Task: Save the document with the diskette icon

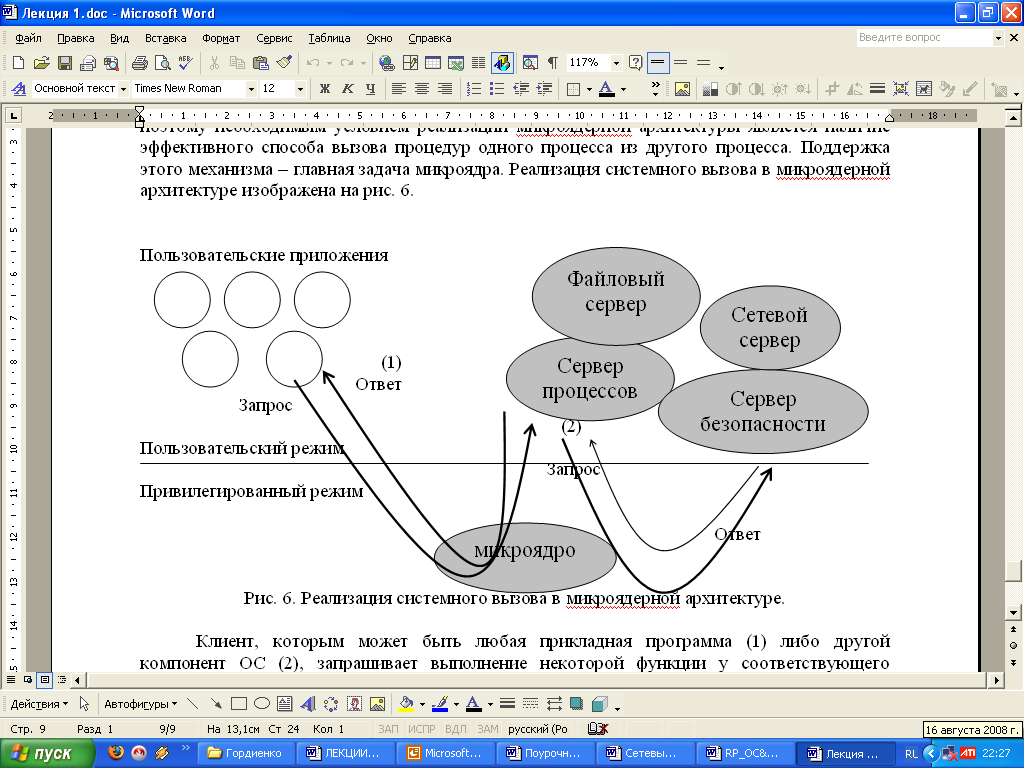Action: (65, 63)
